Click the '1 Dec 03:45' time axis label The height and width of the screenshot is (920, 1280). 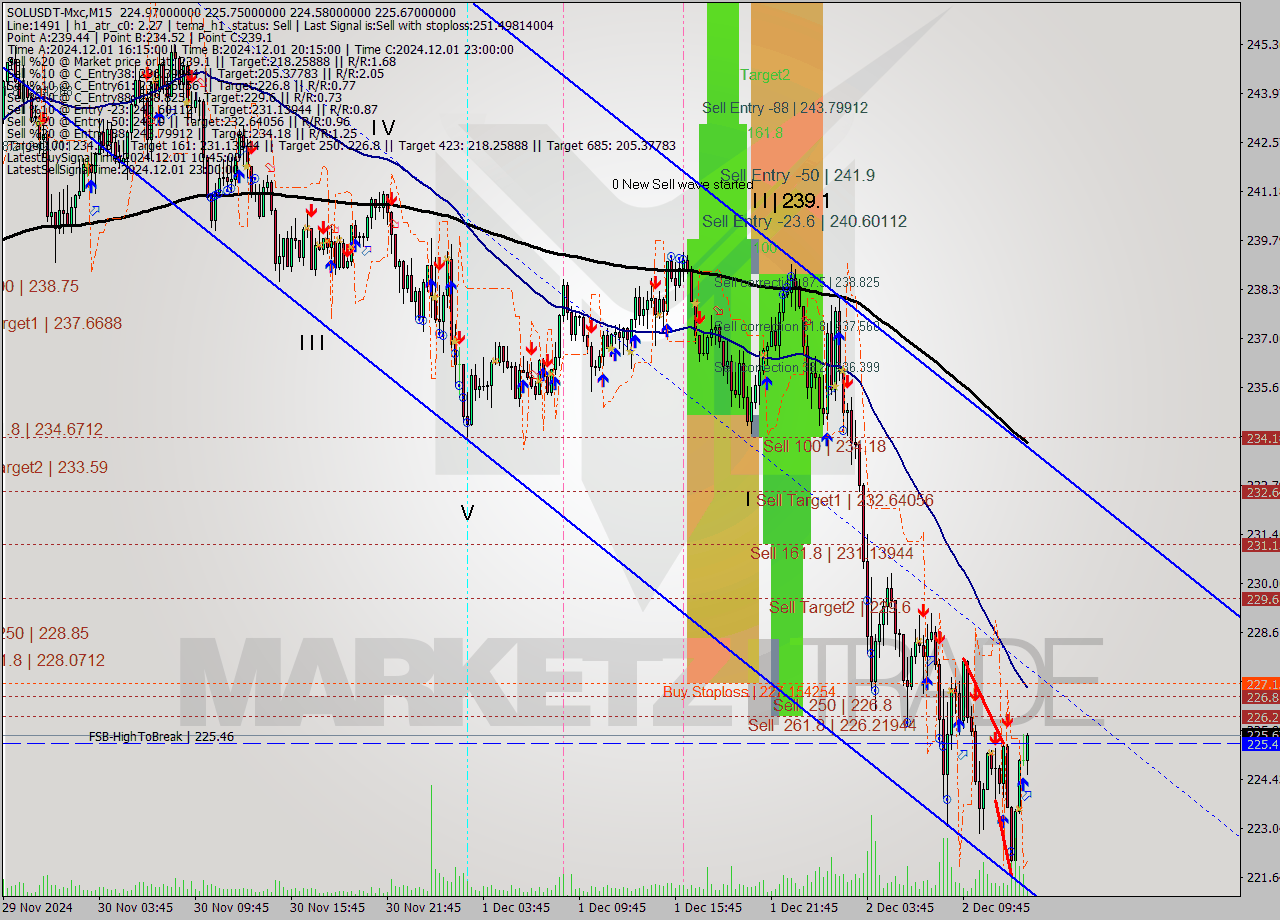(x=516, y=908)
